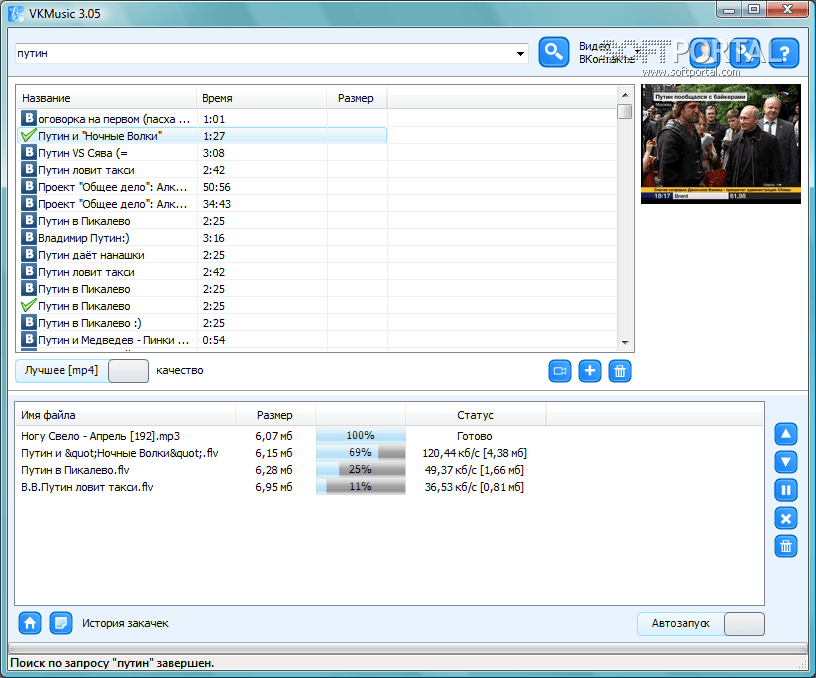Sort results by Название column header
The image size is (816, 678).
(x=107, y=98)
